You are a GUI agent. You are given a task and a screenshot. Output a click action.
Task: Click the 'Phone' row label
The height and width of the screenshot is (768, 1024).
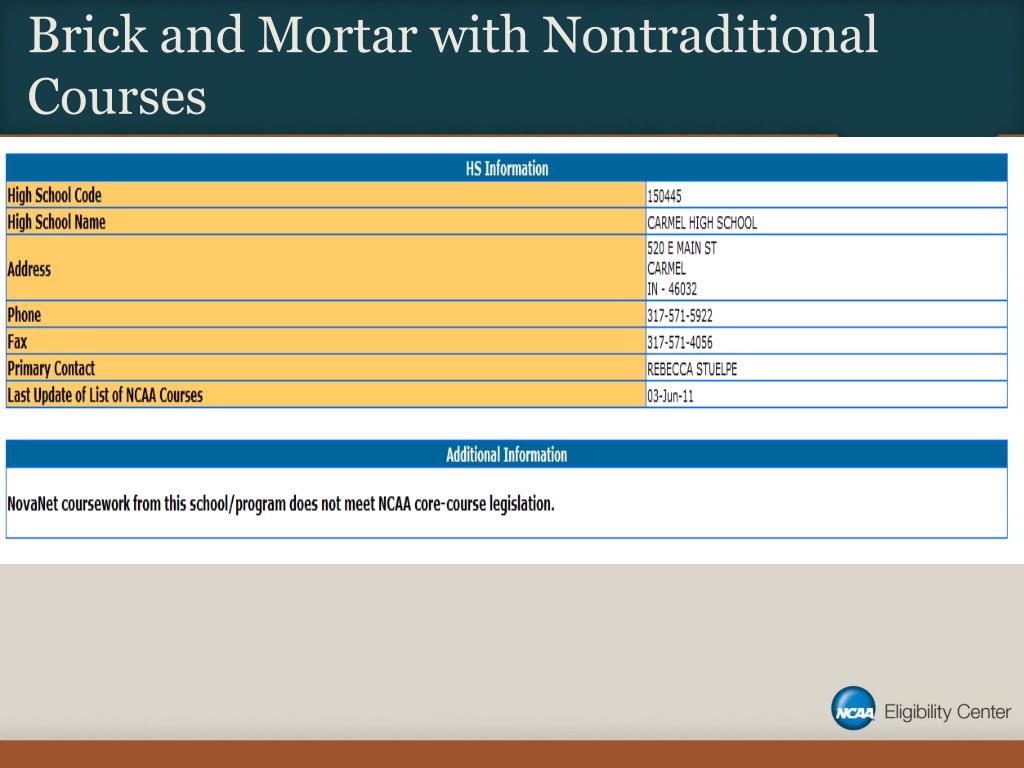[x=24, y=315]
